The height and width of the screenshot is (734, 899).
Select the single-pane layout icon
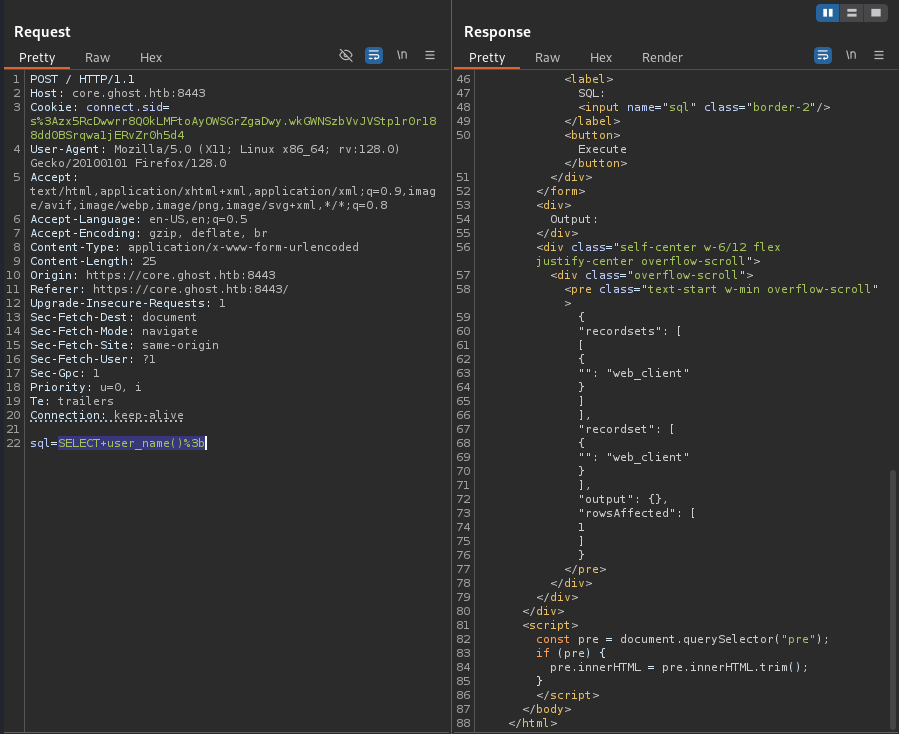coord(875,13)
